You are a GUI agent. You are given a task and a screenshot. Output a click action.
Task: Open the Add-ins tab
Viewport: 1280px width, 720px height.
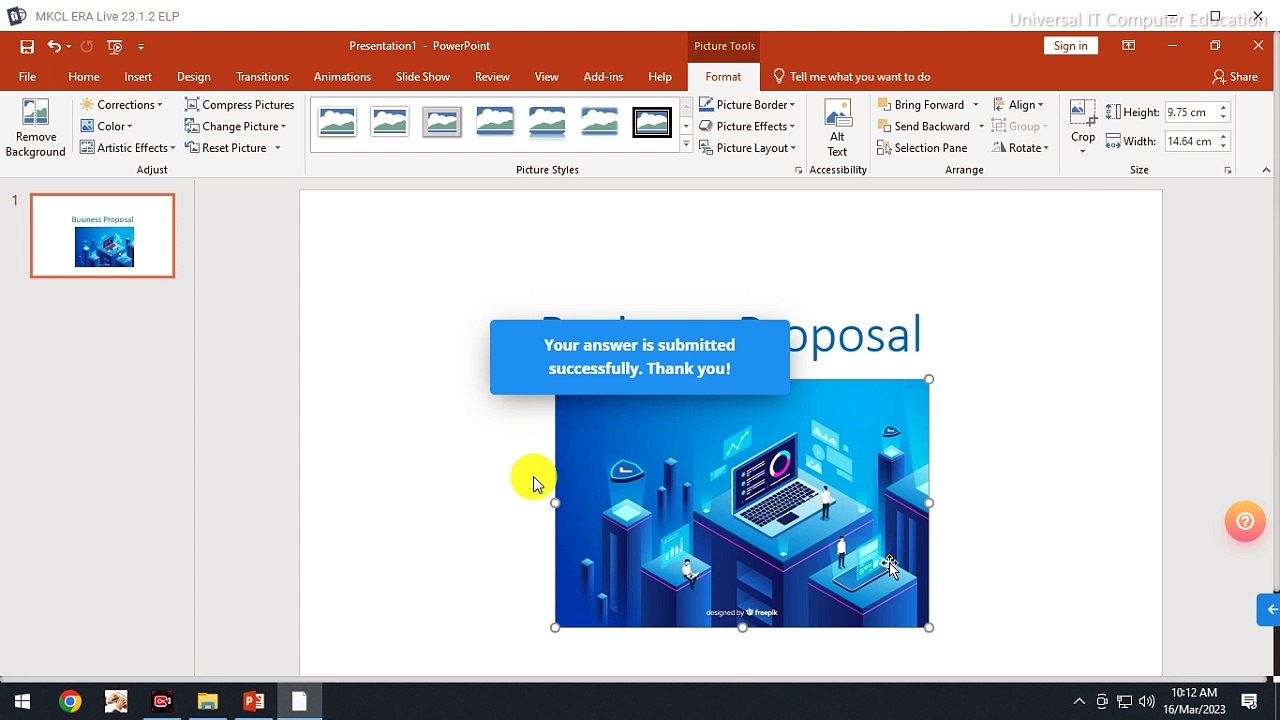pos(603,77)
